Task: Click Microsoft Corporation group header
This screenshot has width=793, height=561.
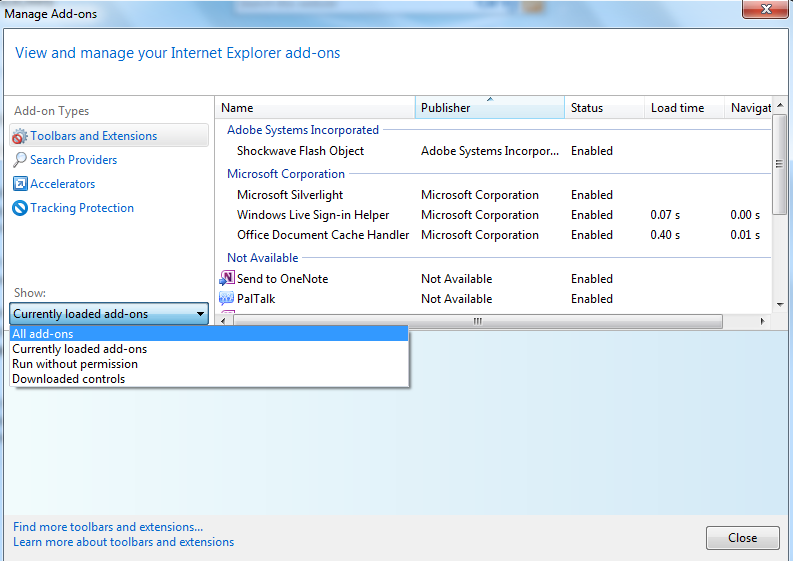Action: pyautogui.click(x=286, y=174)
